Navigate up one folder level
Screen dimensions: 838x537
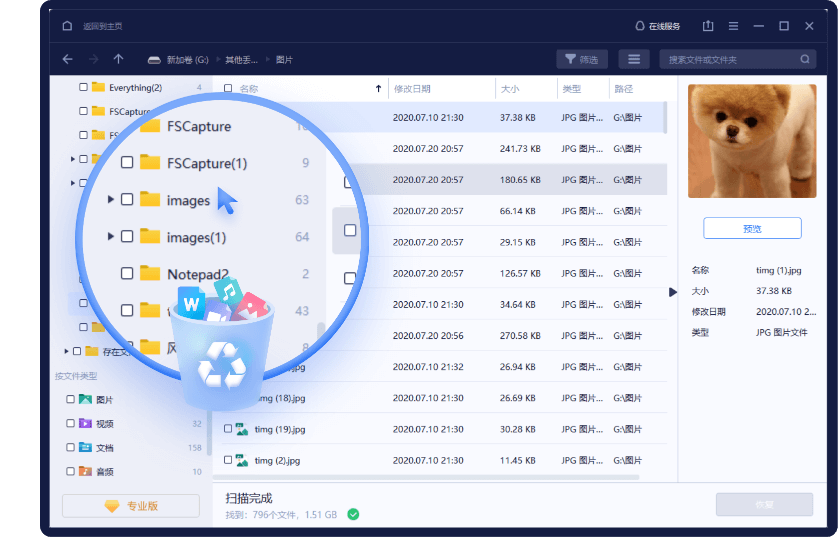point(119,59)
